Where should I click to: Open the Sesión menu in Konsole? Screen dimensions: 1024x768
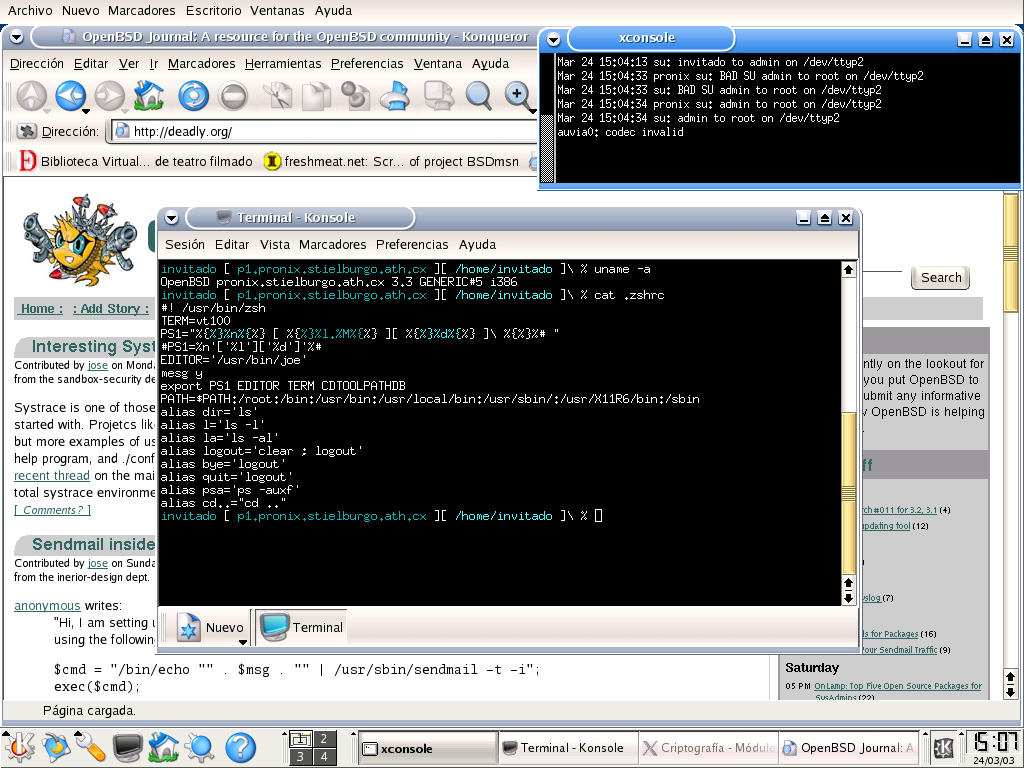[185, 244]
